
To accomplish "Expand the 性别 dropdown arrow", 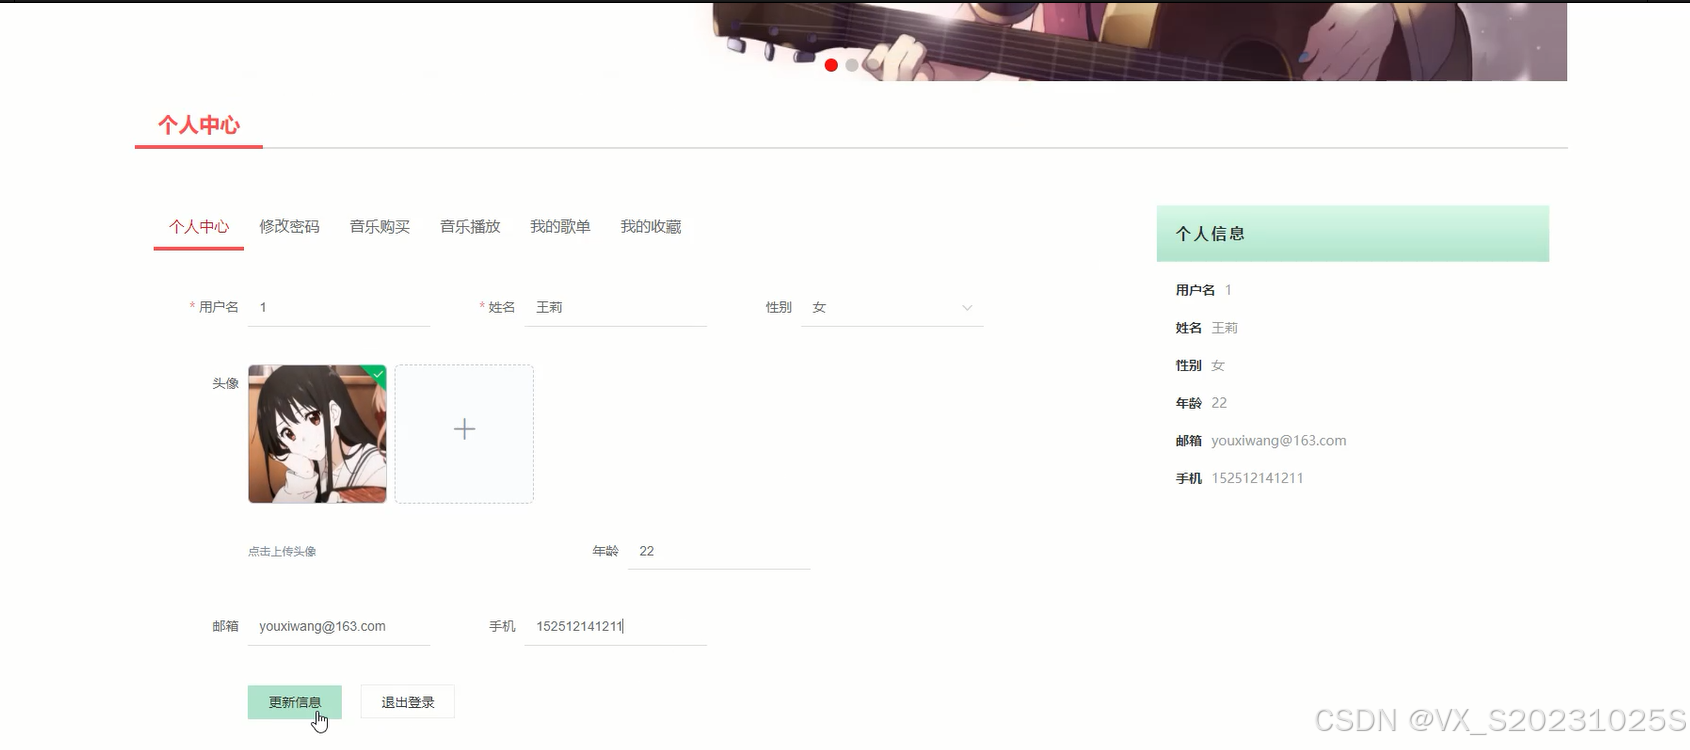I will 967,308.
